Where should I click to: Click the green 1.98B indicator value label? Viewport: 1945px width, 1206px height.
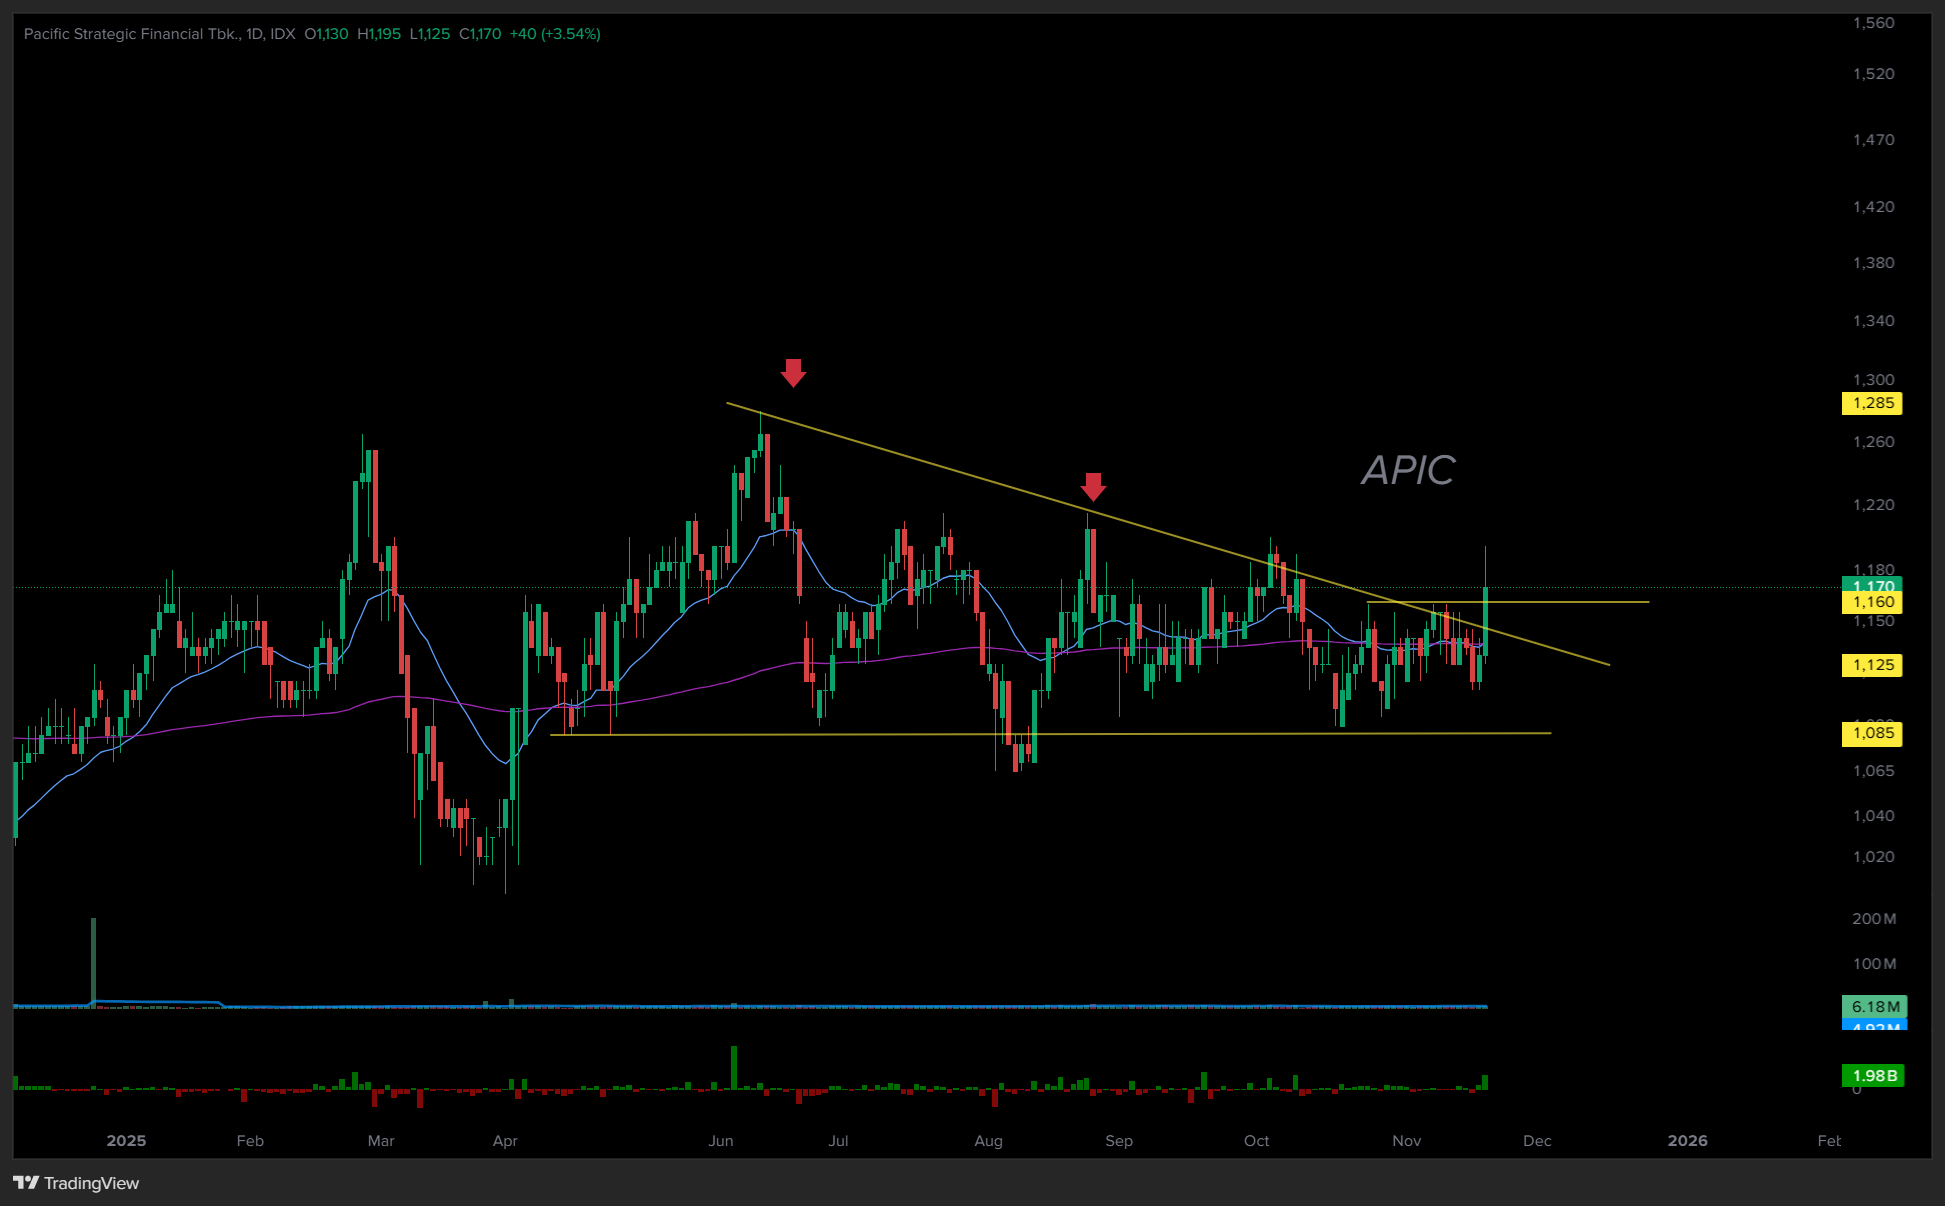tap(1873, 1076)
